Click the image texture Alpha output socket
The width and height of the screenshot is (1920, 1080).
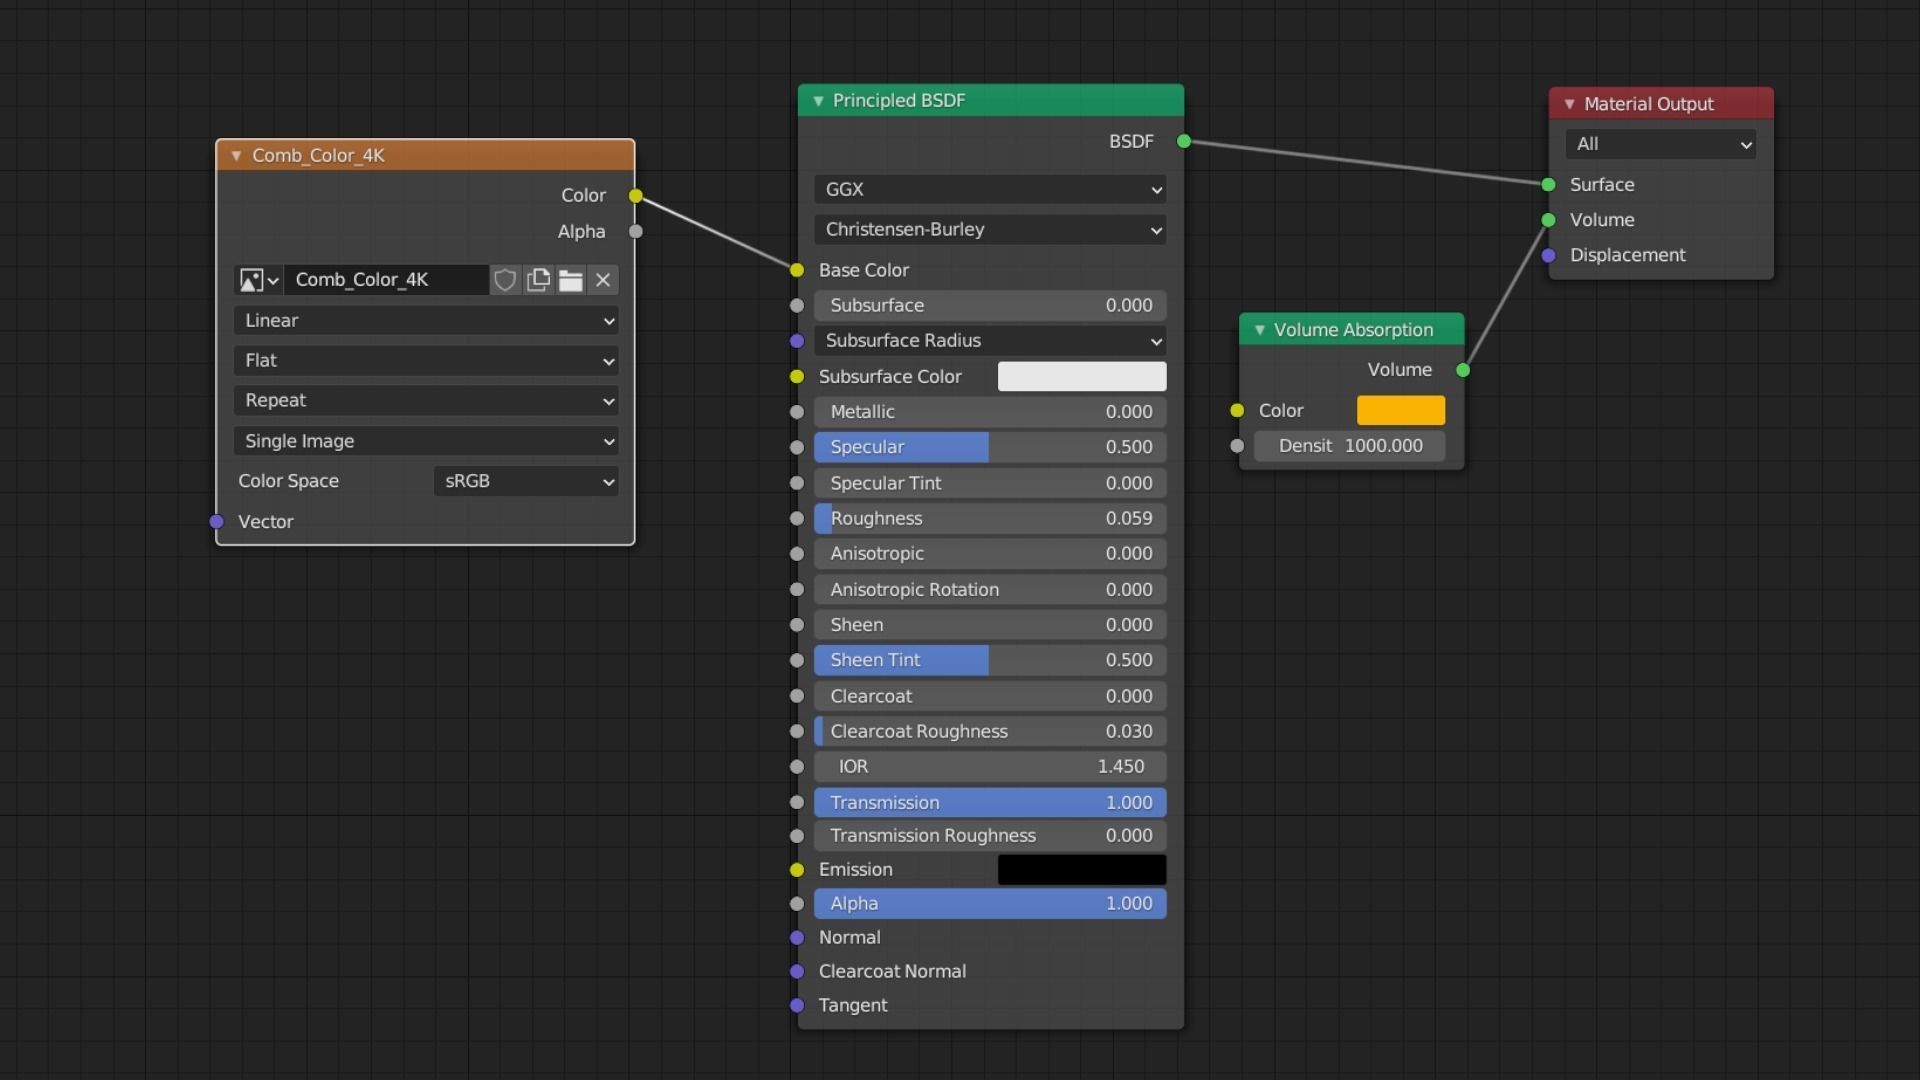pos(636,232)
